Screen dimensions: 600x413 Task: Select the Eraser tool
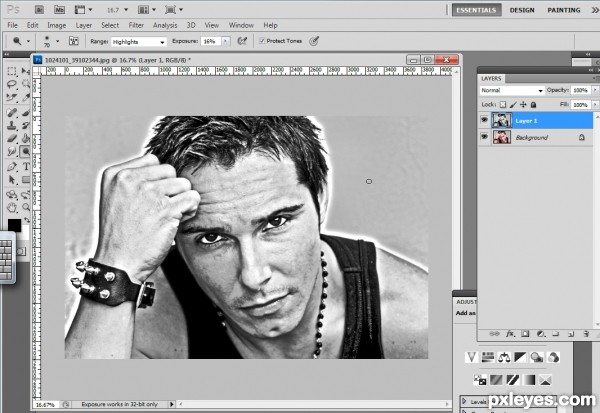[12, 138]
